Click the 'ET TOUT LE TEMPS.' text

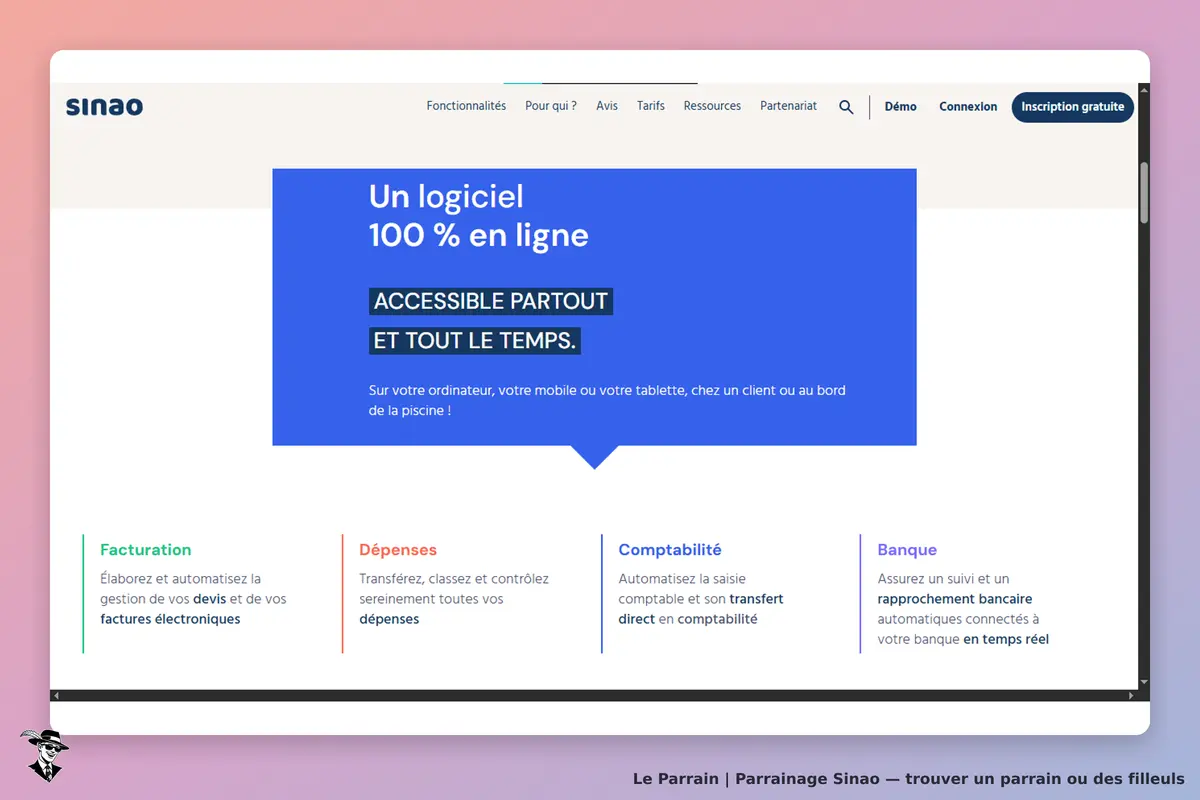(475, 341)
